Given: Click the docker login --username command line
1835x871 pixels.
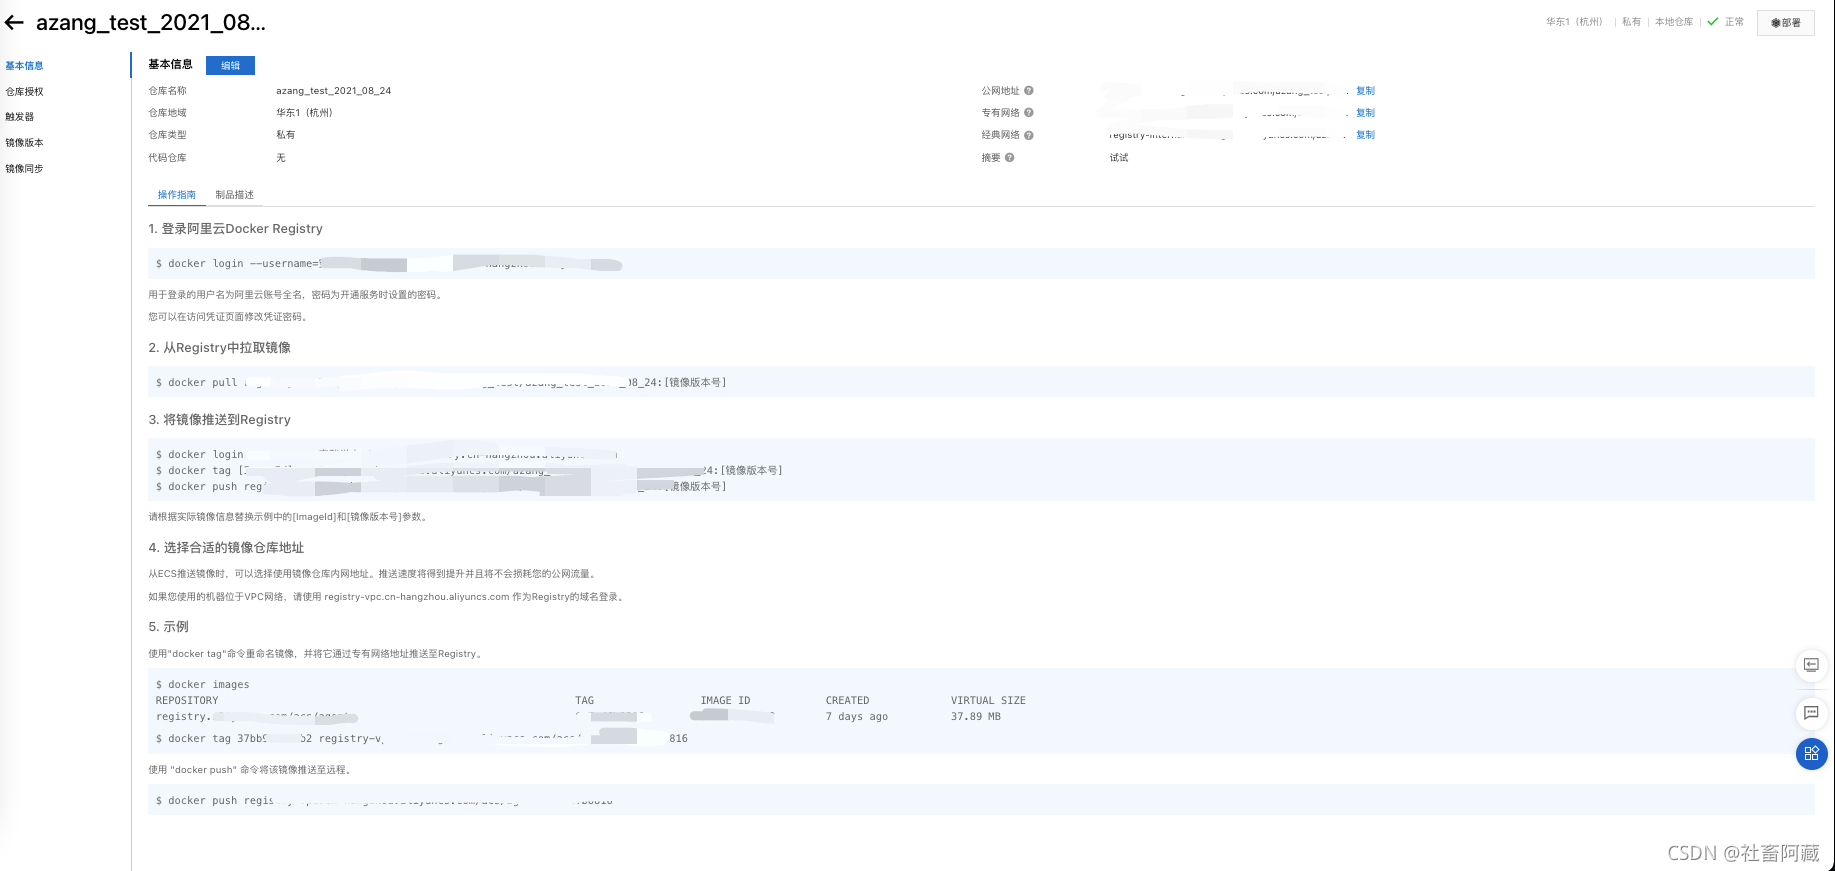Looking at the screenshot, I should (981, 264).
